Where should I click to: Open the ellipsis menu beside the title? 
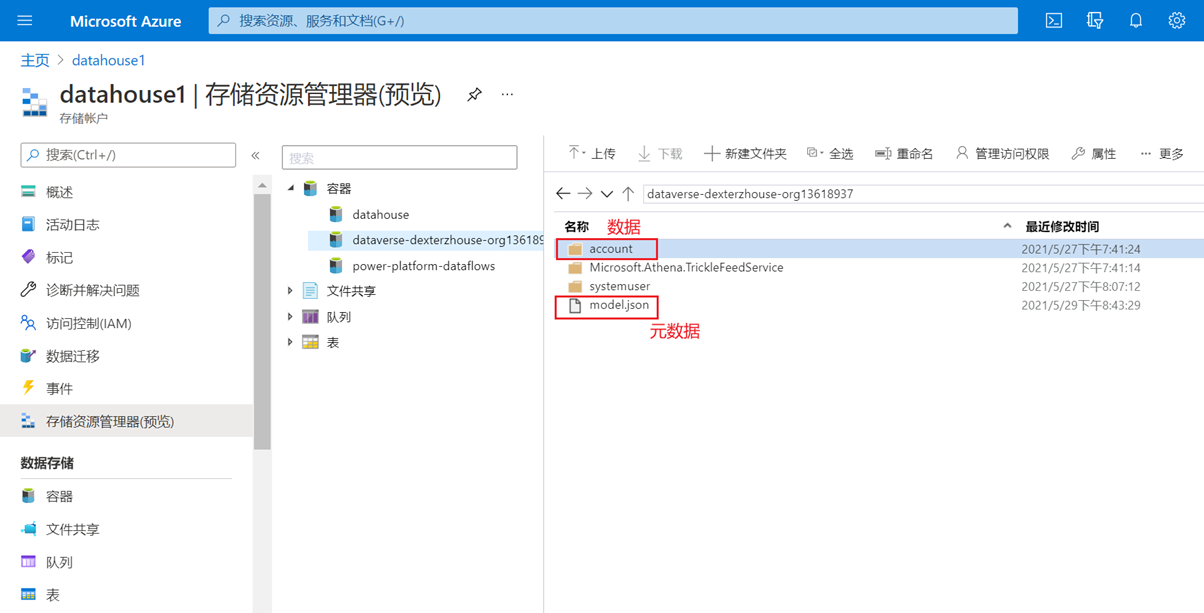[x=507, y=94]
